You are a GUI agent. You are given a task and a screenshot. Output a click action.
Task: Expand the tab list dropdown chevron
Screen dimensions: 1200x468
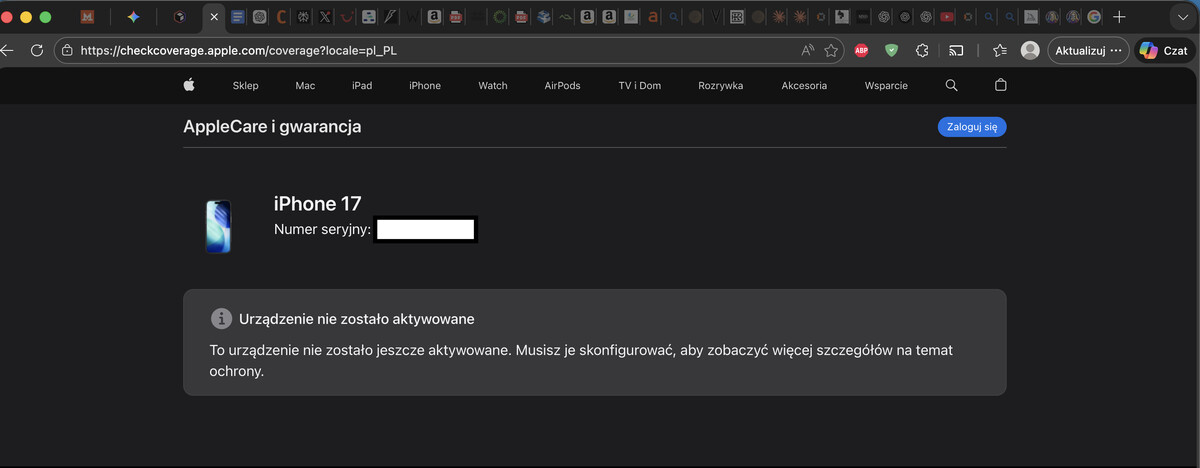1181,17
